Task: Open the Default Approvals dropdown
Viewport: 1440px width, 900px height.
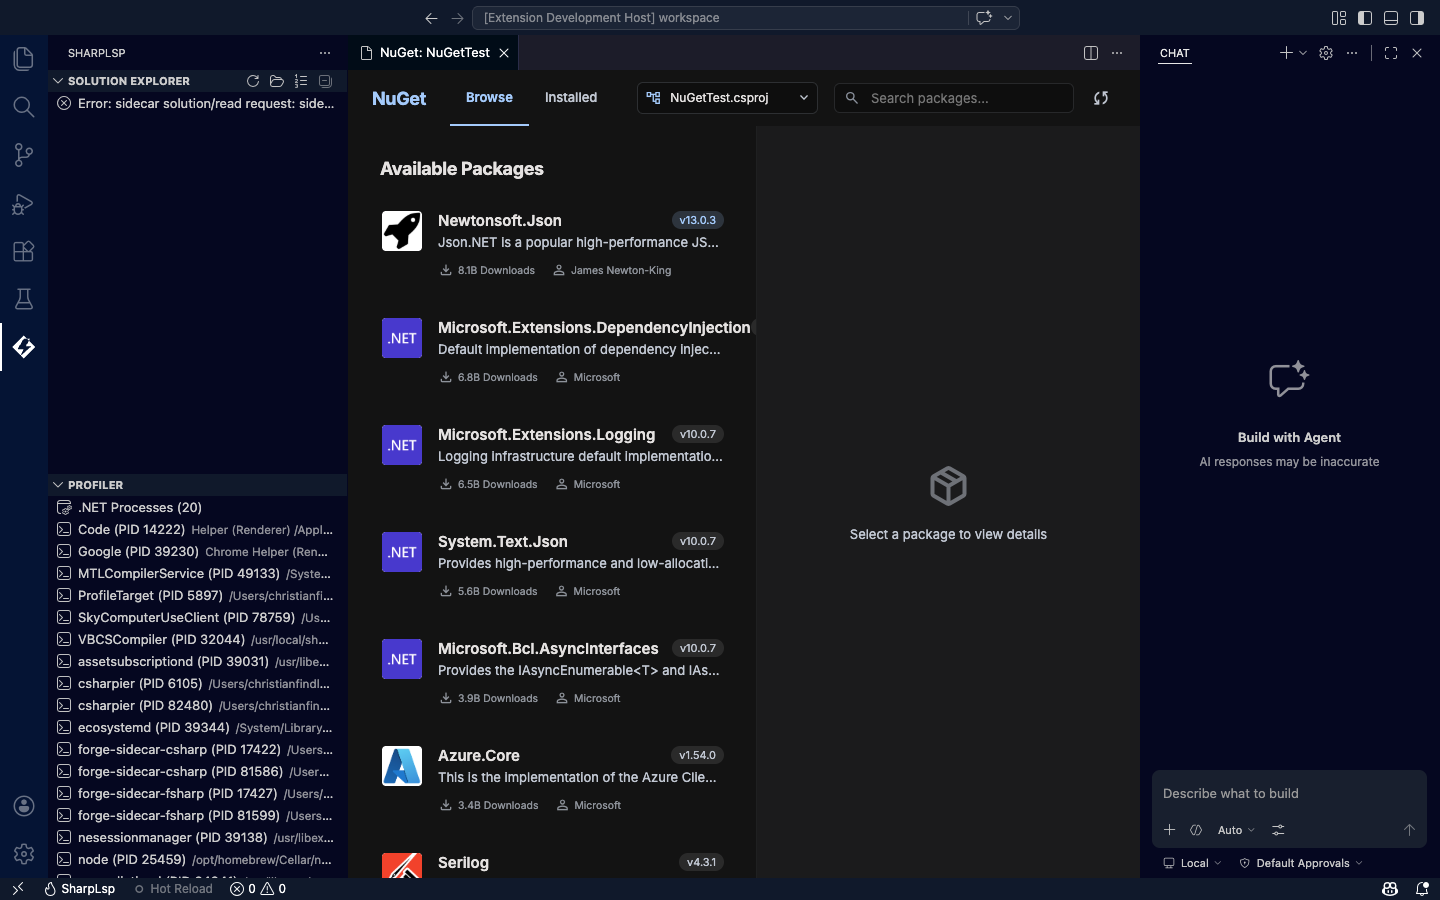Action: tap(1300, 863)
